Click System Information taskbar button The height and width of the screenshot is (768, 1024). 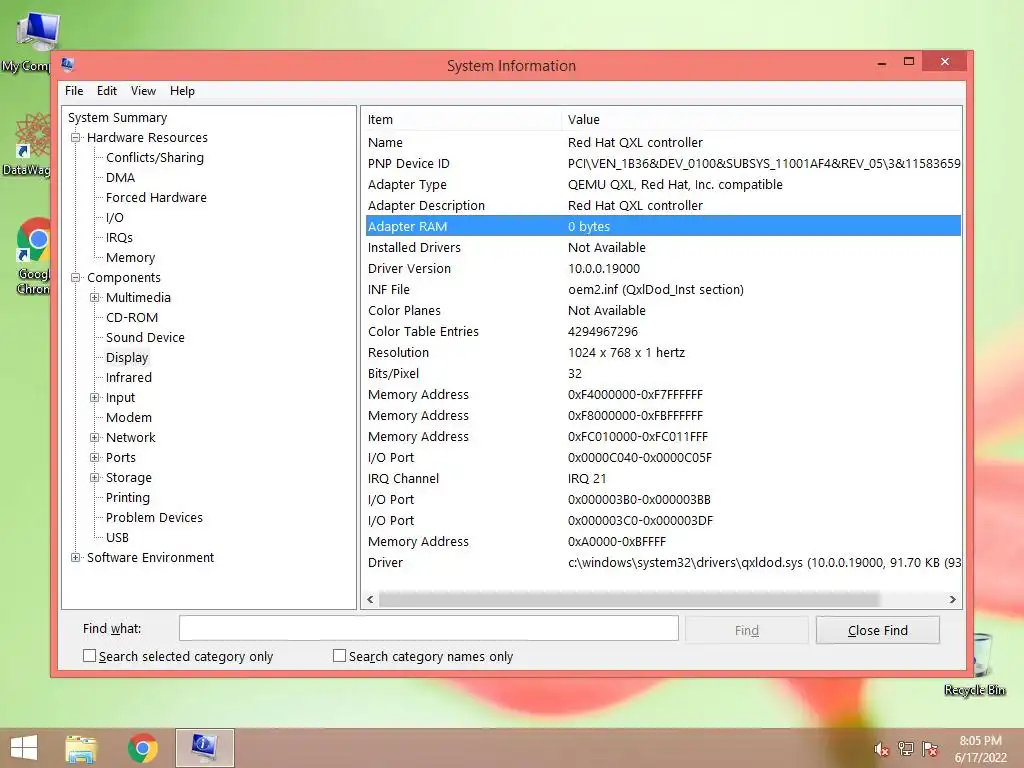pos(204,748)
